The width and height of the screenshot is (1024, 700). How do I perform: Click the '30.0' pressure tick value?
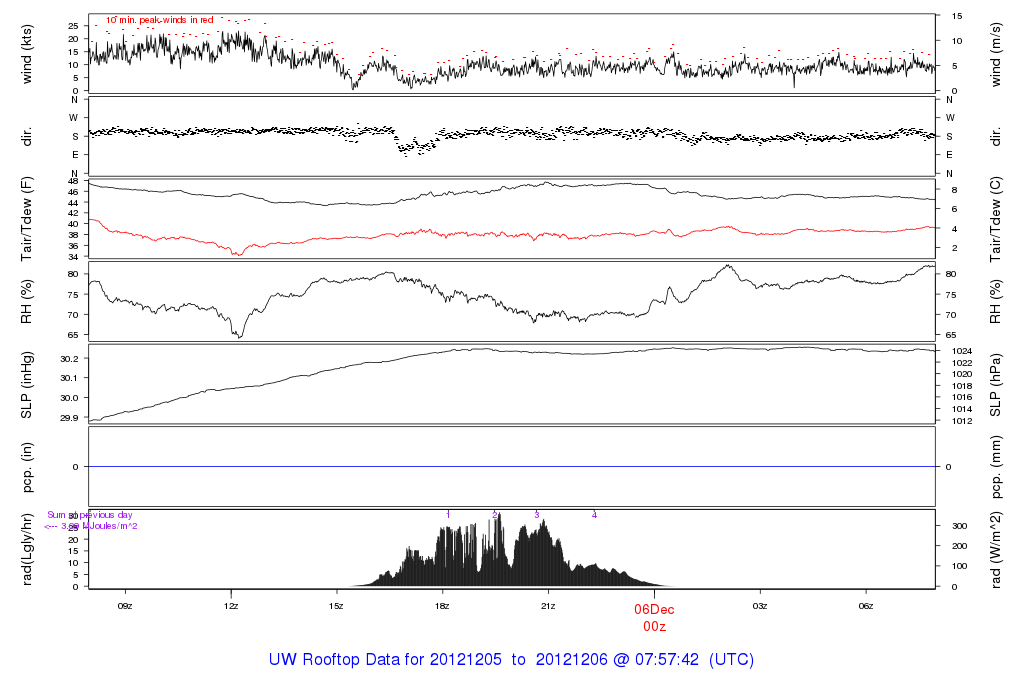click(x=69, y=398)
